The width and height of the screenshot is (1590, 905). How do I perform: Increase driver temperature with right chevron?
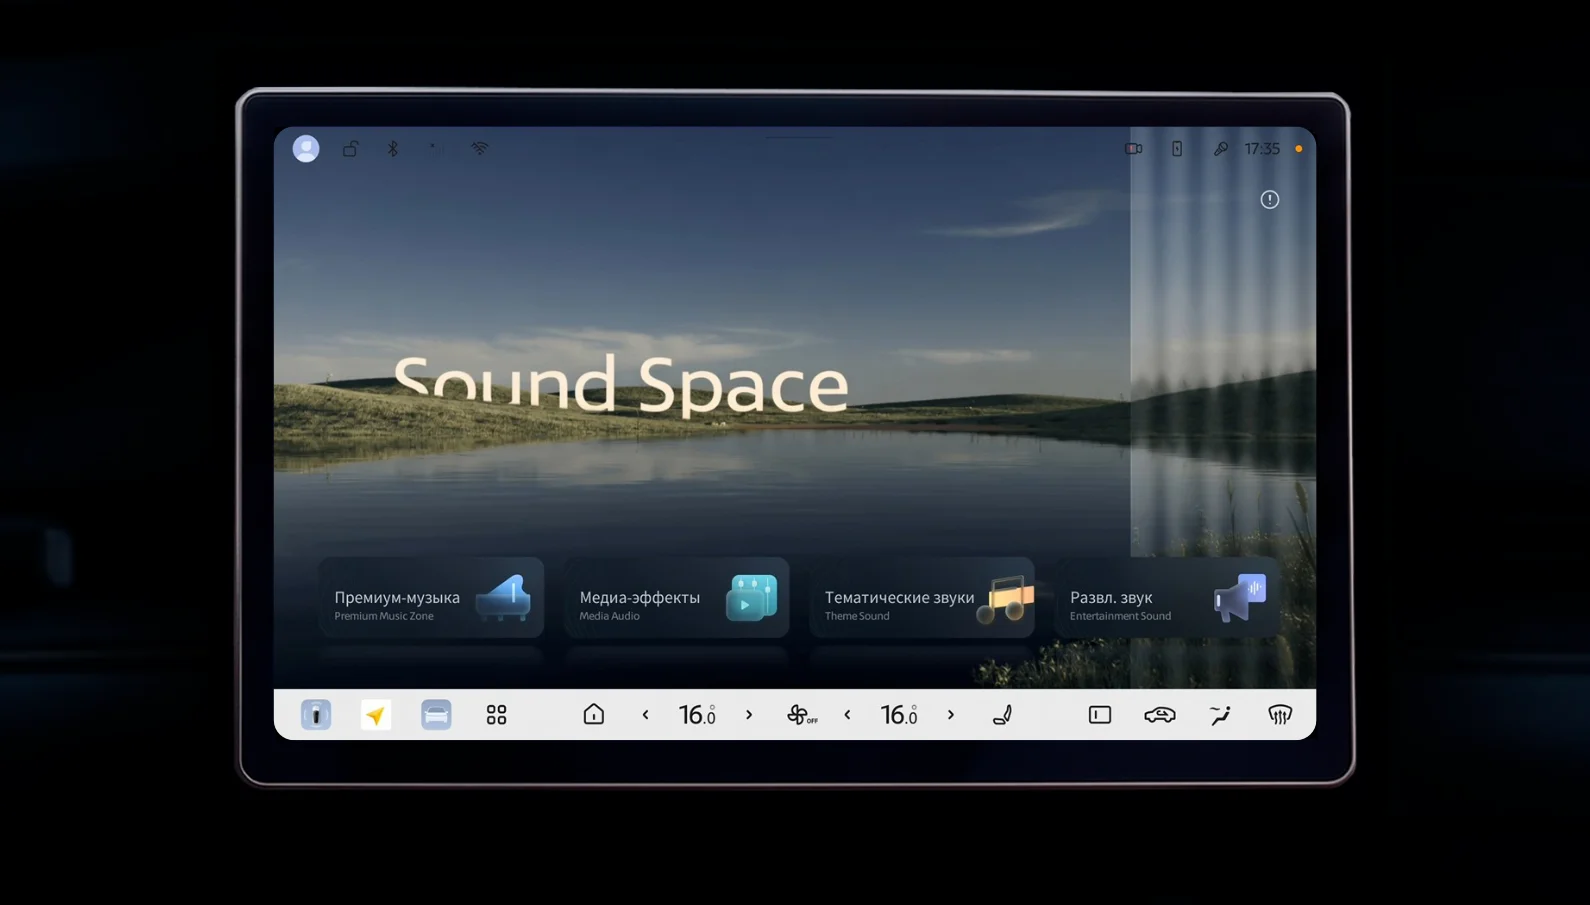pyautogui.click(x=749, y=715)
